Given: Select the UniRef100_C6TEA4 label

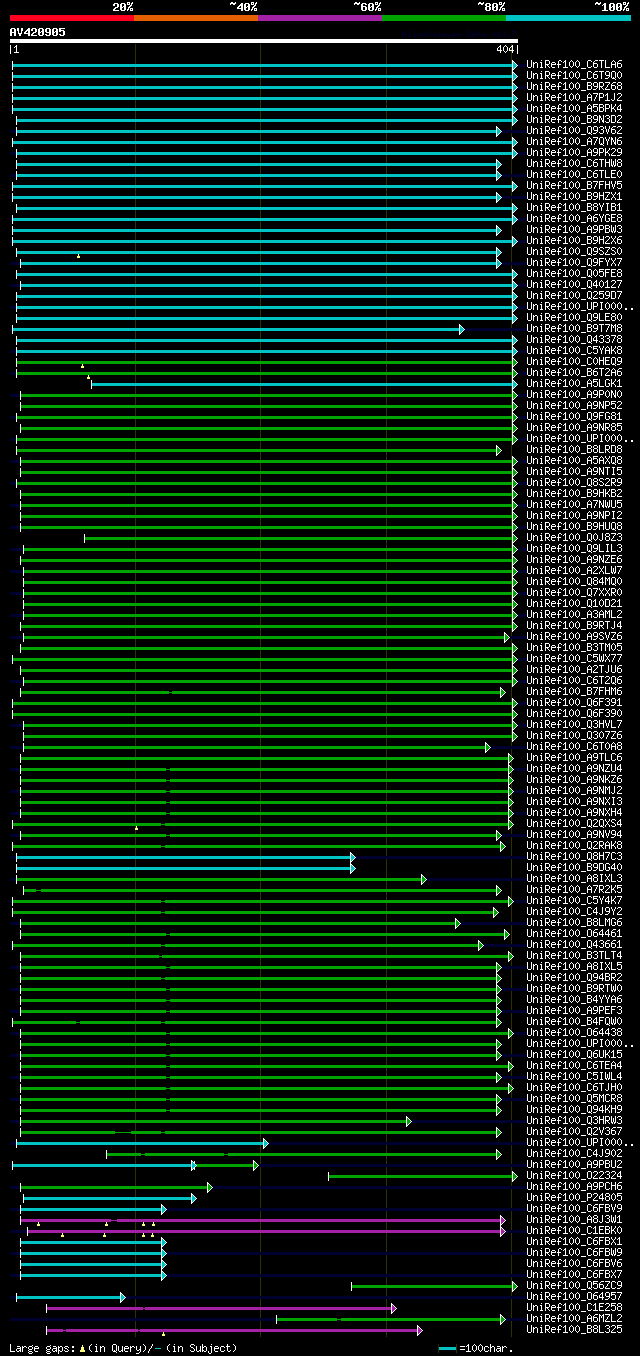Looking at the screenshot, I should tap(574, 1065).
